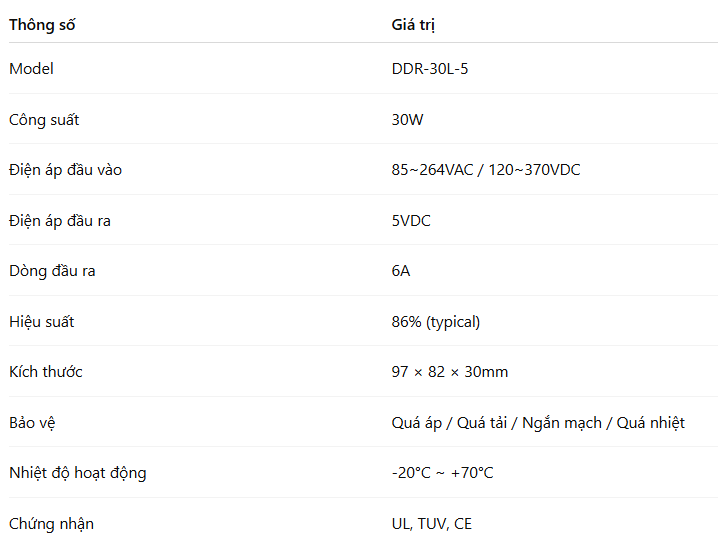This screenshot has height=536, width=718.
Task: Select the "Kích thước" row label
Action: [x=46, y=372]
